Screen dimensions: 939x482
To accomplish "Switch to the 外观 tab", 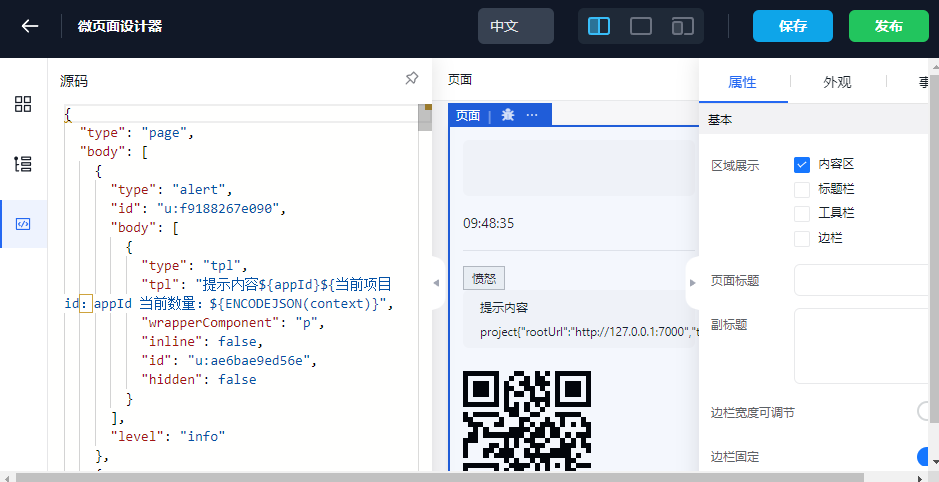I will coord(837,82).
